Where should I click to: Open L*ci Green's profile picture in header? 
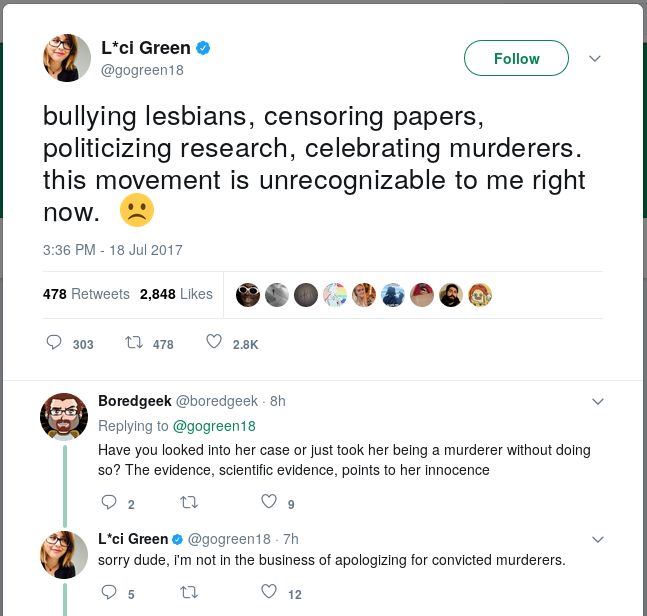(67, 58)
